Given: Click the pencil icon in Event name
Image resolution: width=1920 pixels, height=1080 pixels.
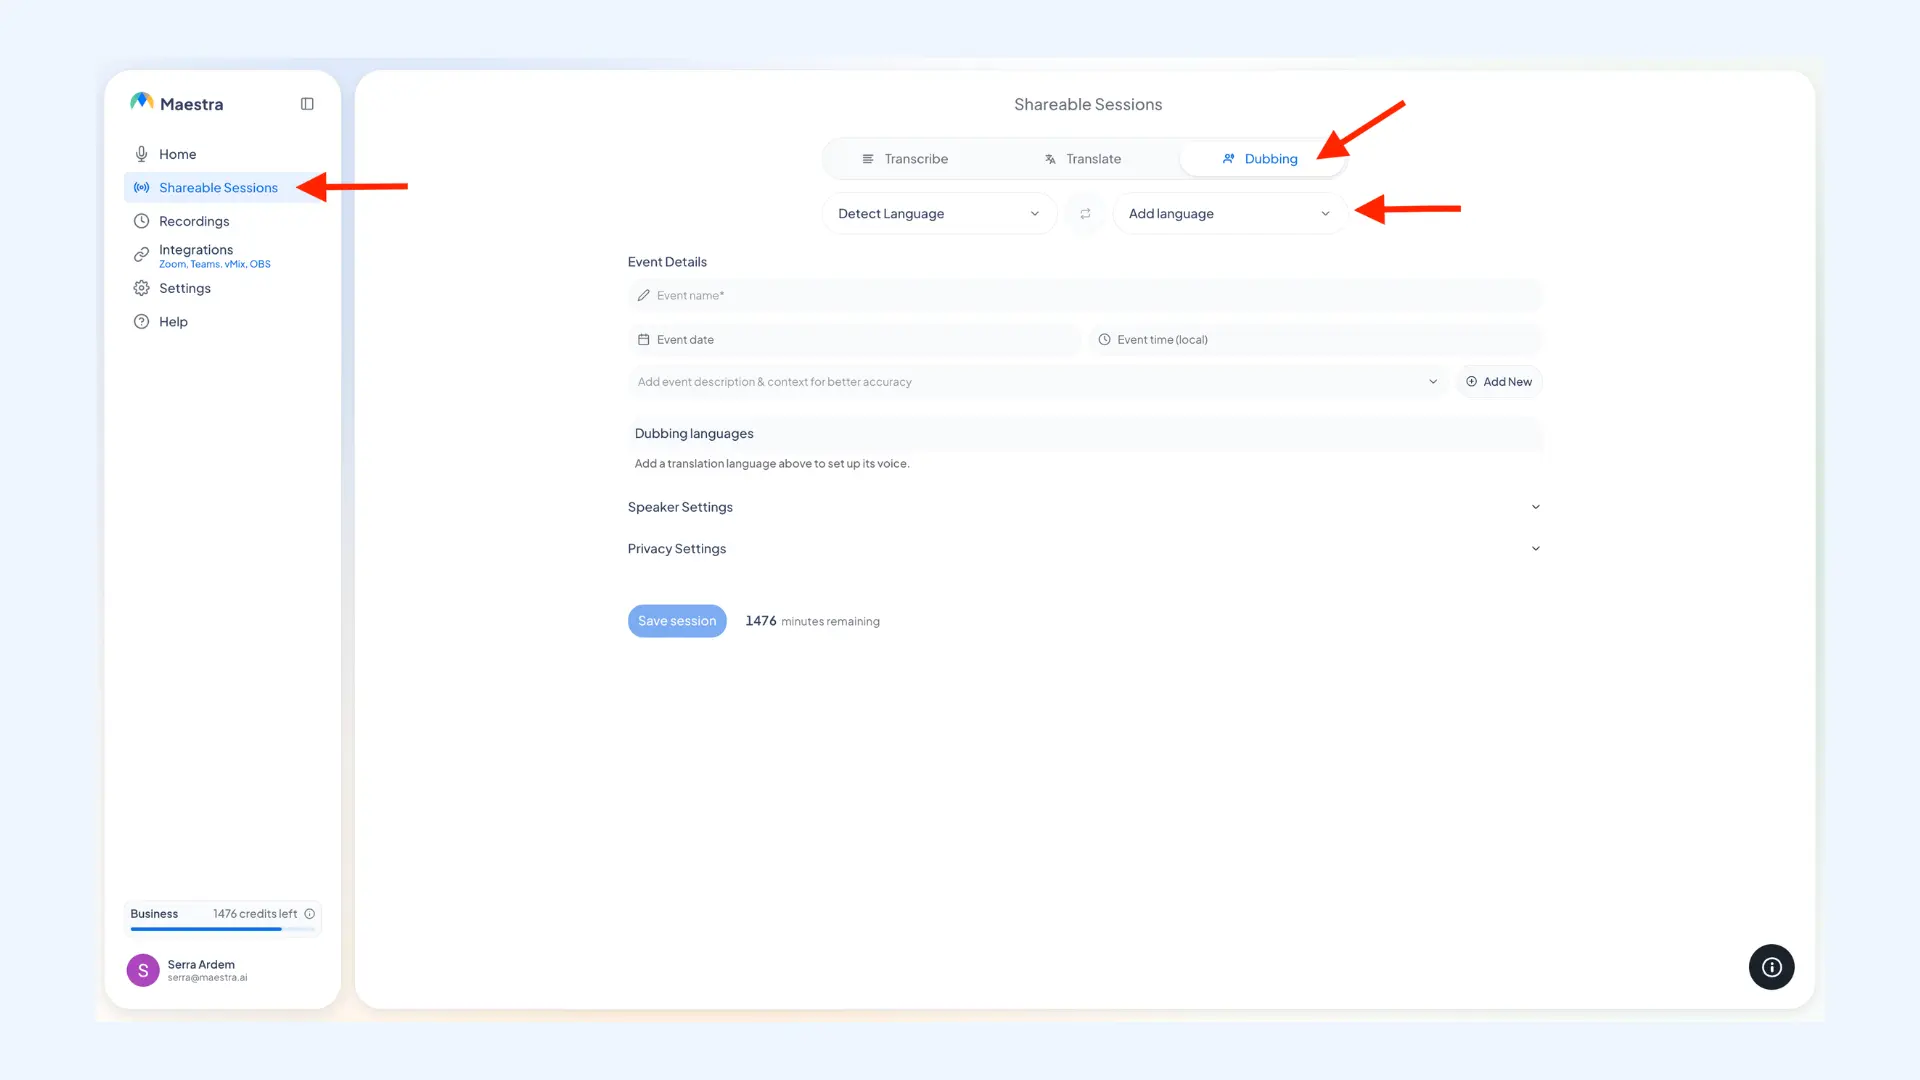Looking at the screenshot, I should [x=643, y=296].
